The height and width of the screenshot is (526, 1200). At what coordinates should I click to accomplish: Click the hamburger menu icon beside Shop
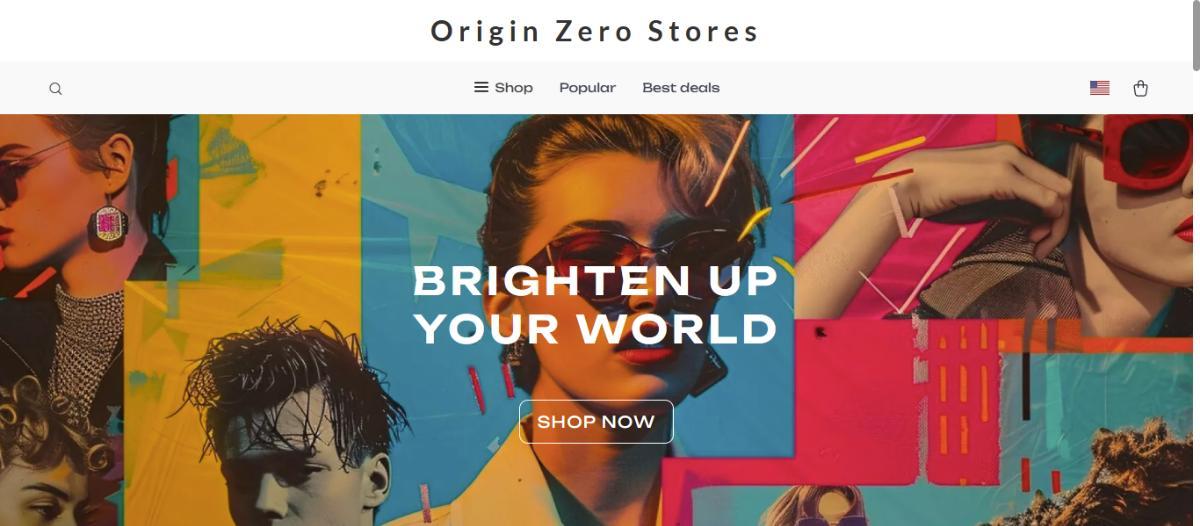[481, 87]
